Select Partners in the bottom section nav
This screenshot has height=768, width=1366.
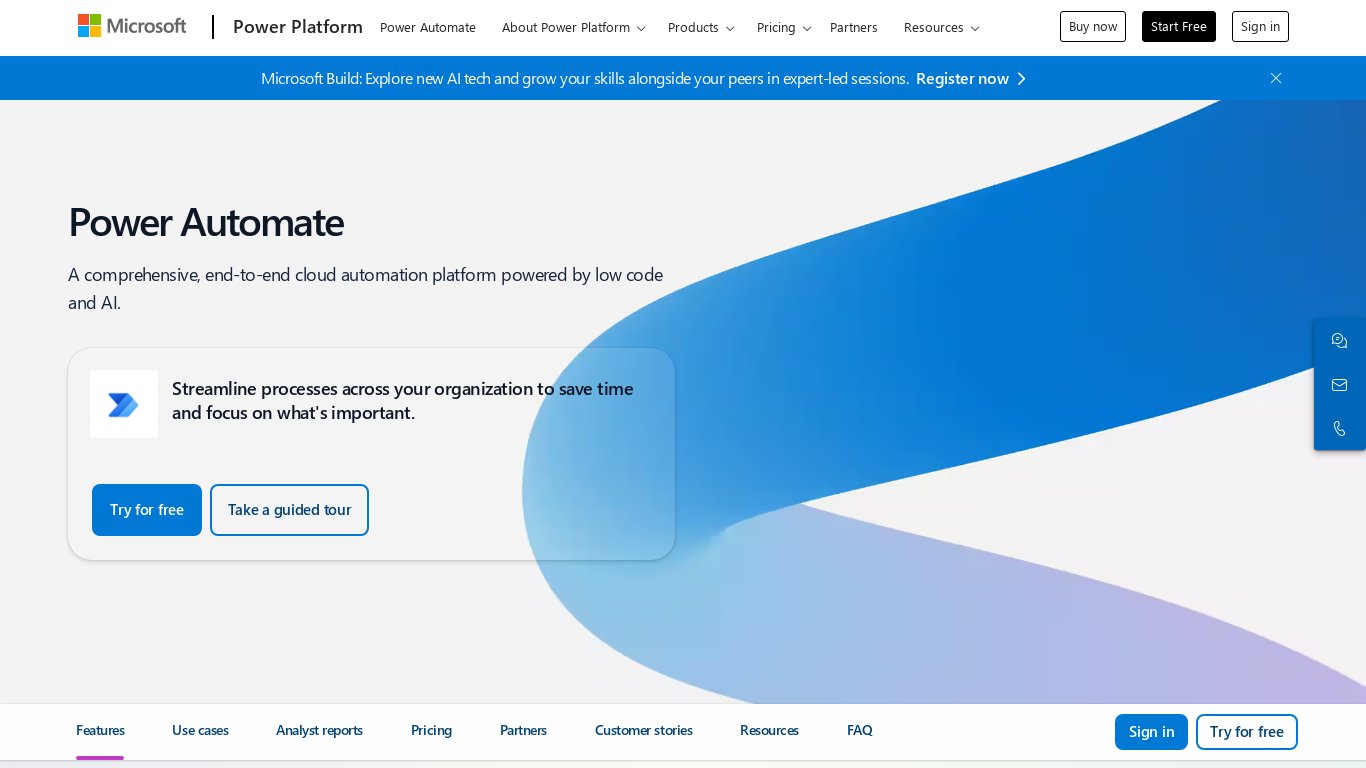click(x=523, y=731)
